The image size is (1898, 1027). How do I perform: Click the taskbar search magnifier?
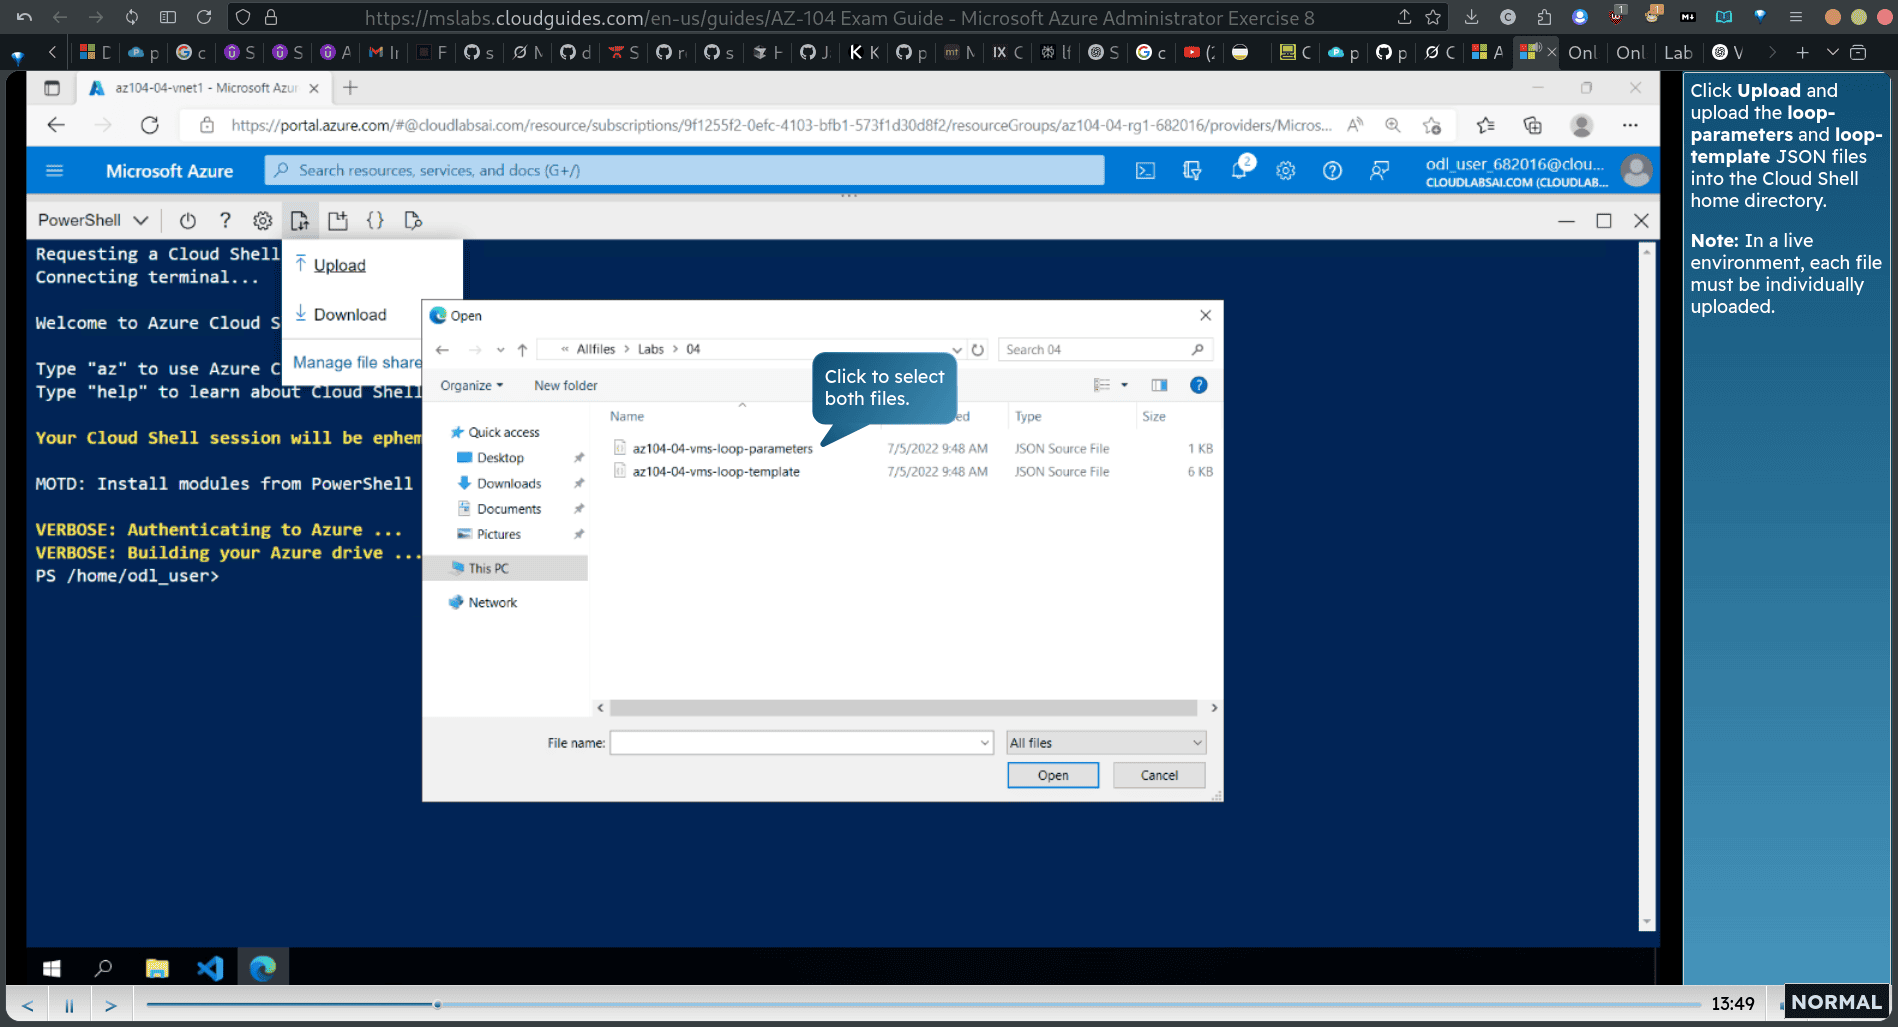coord(103,968)
